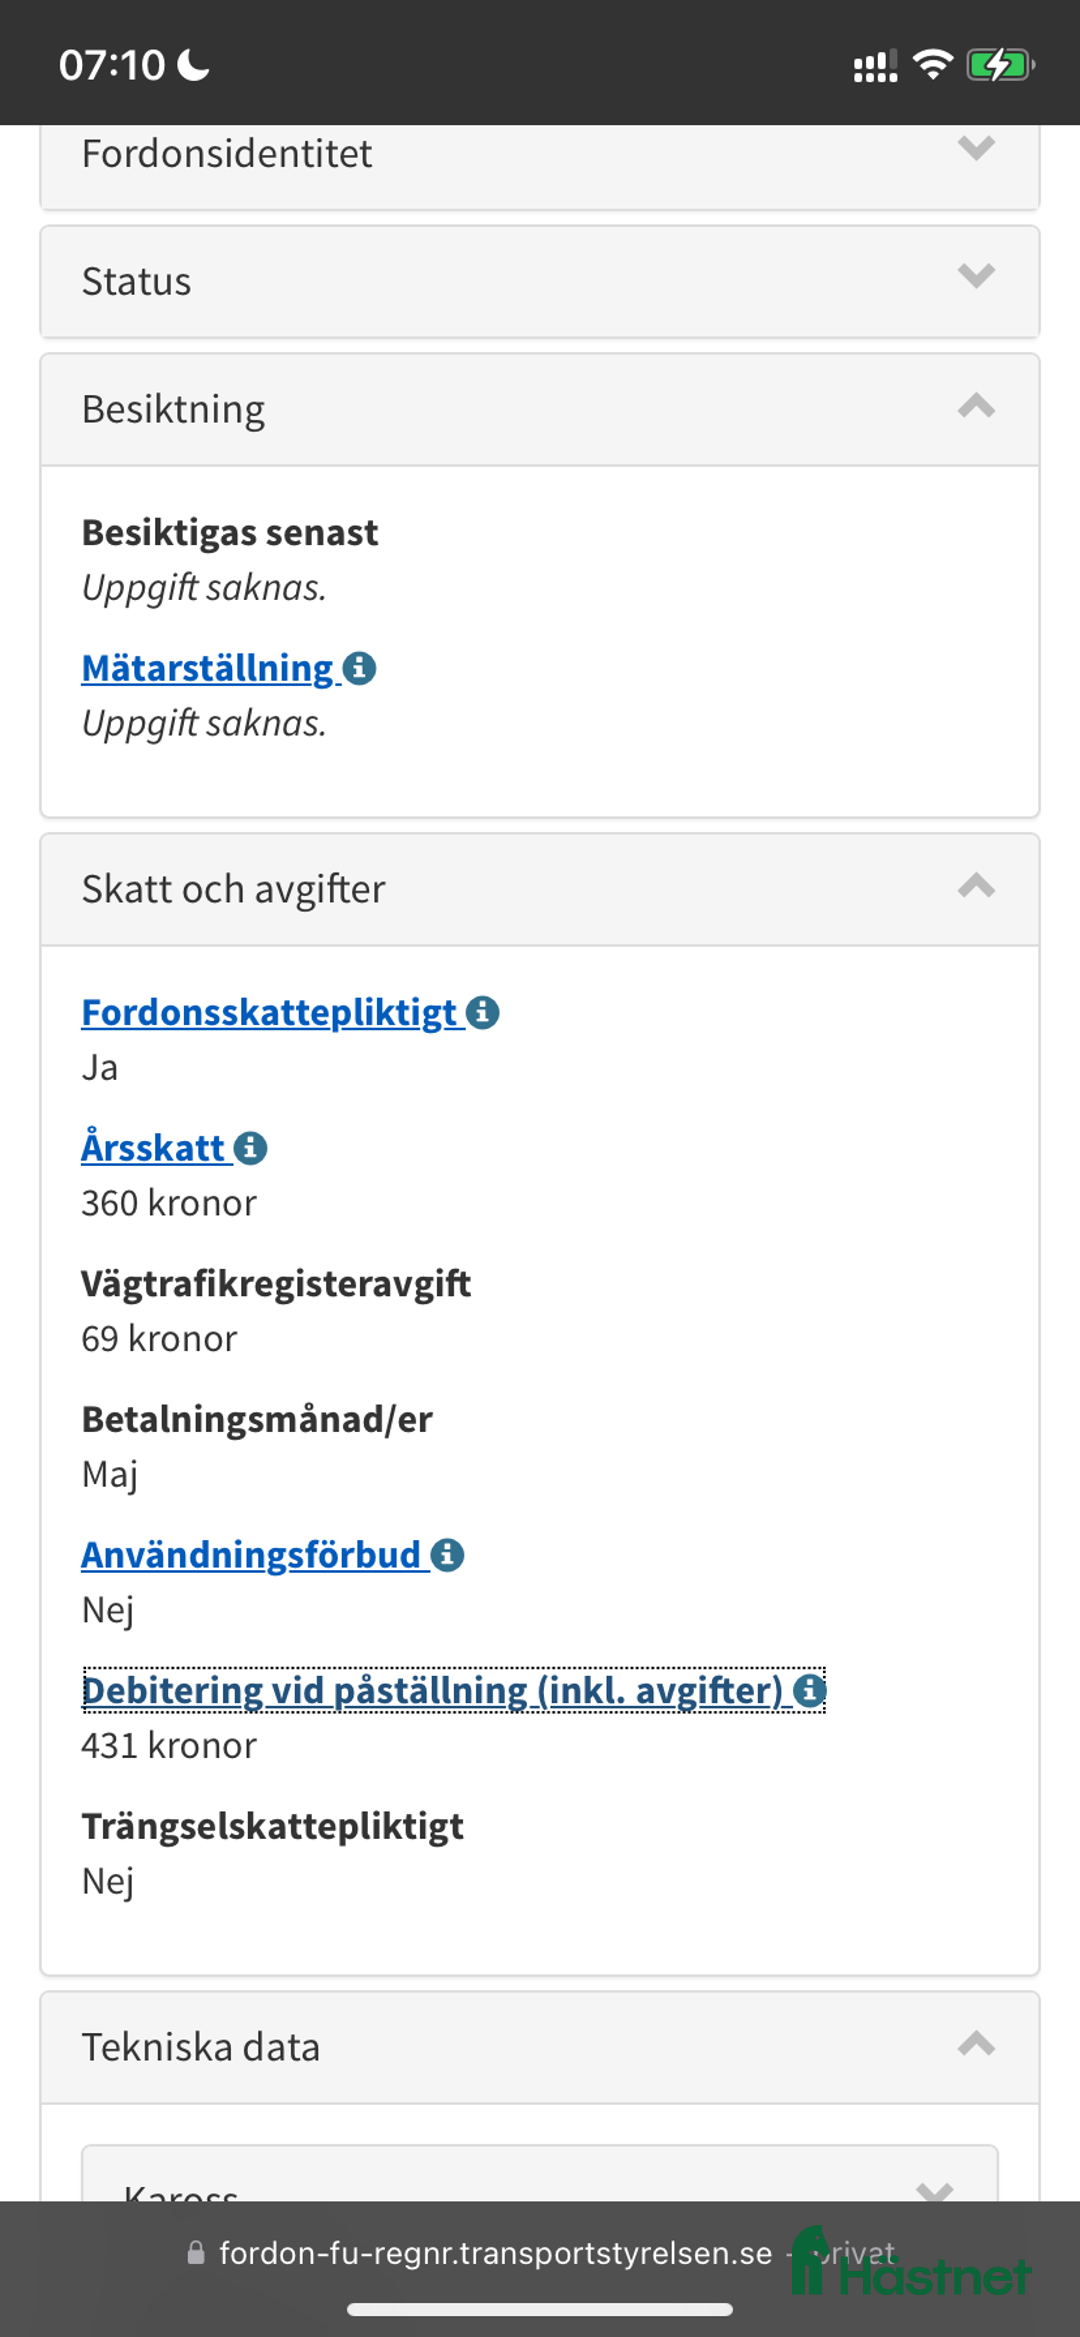Tap the lock icon in address bar

pyautogui.click(x=196, y=2253)
